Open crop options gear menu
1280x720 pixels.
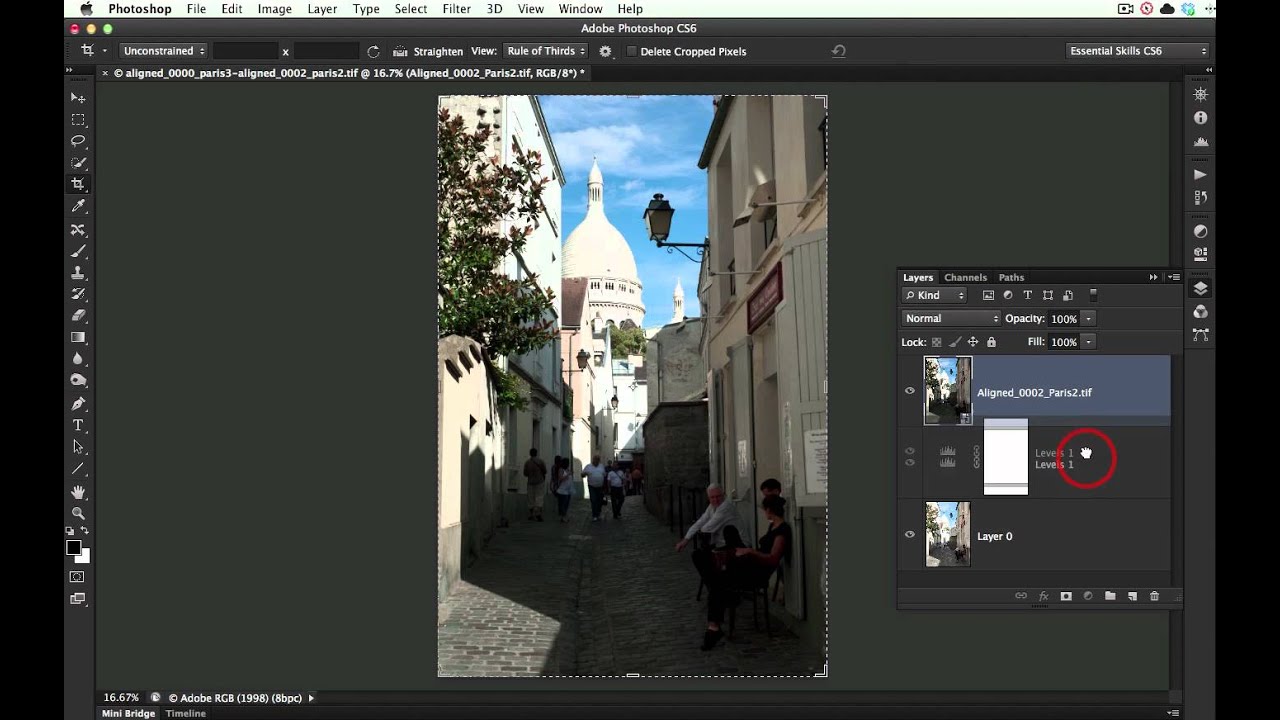605,51
